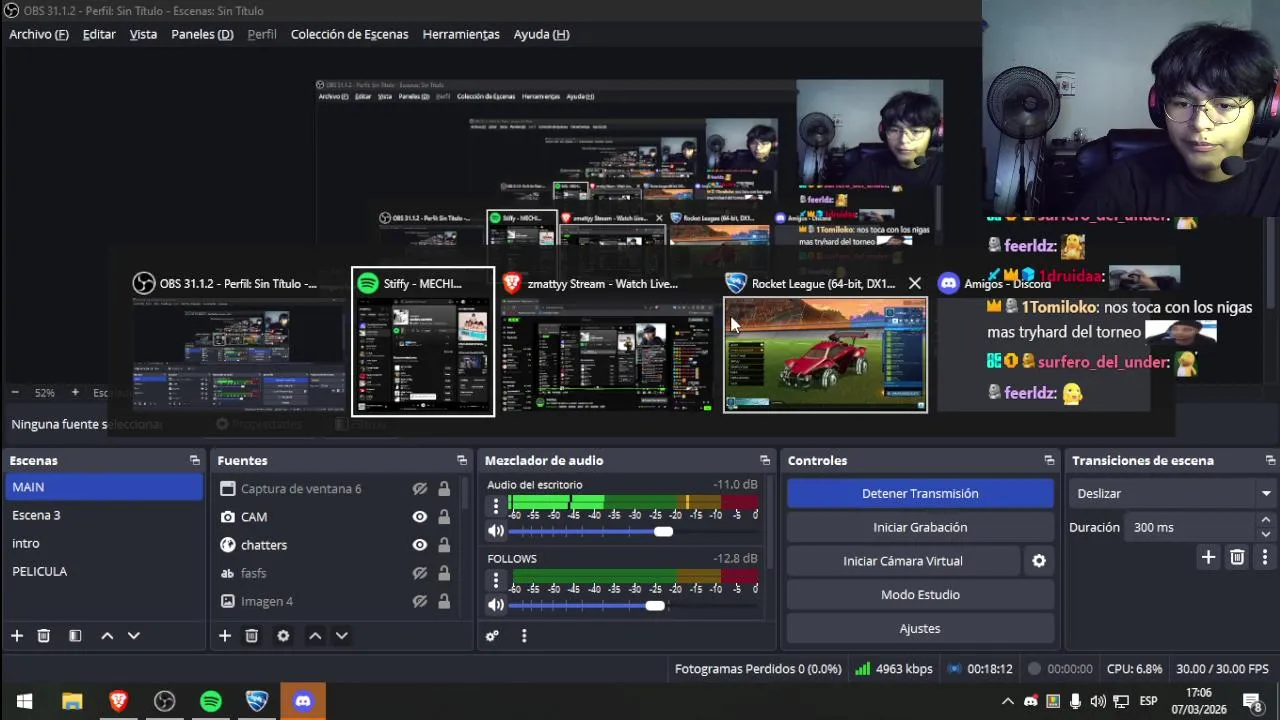Show the fasfs text source
This screenshot has width=1280, height=720.
[420, 573]
